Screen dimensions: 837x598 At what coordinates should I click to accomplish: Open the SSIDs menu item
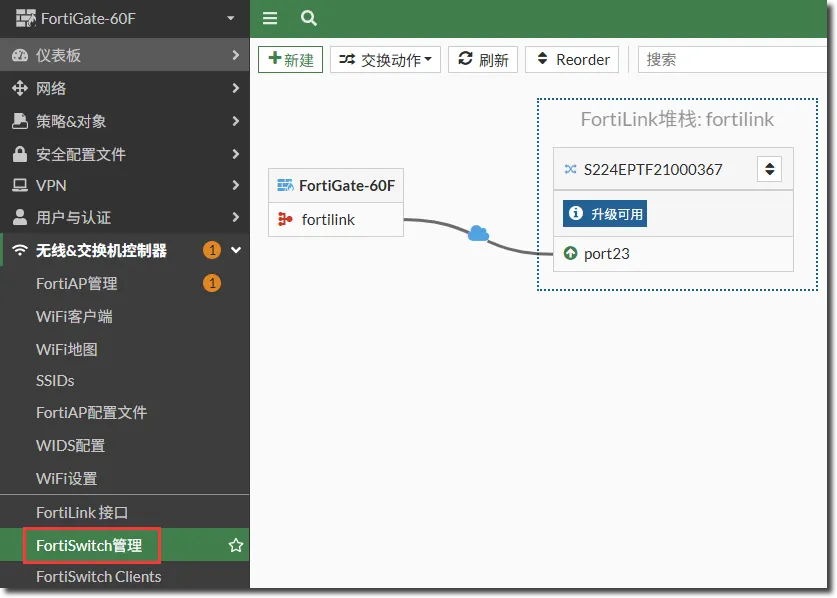55,381
